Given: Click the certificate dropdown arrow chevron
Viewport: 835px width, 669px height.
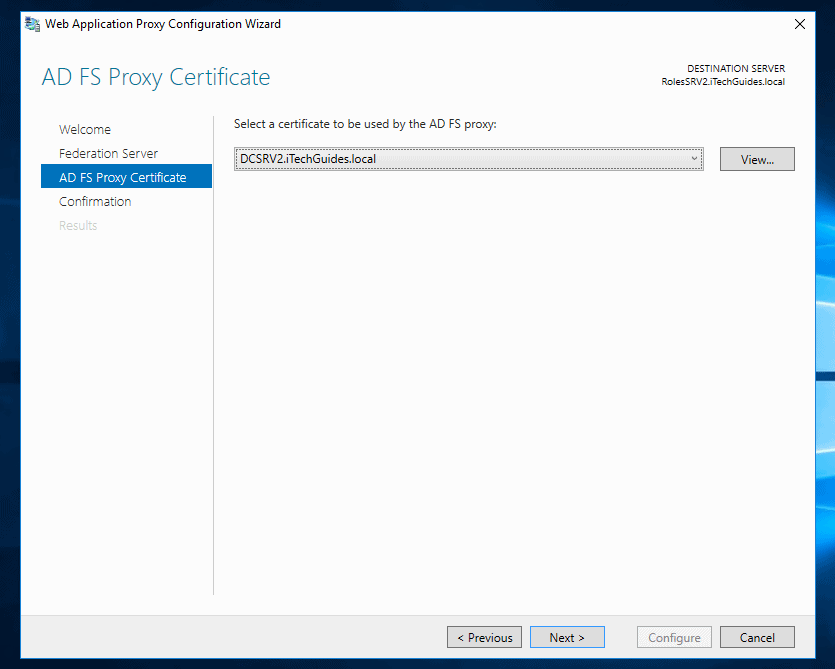Looking at the screenshot, I should (x=694, y=158).
